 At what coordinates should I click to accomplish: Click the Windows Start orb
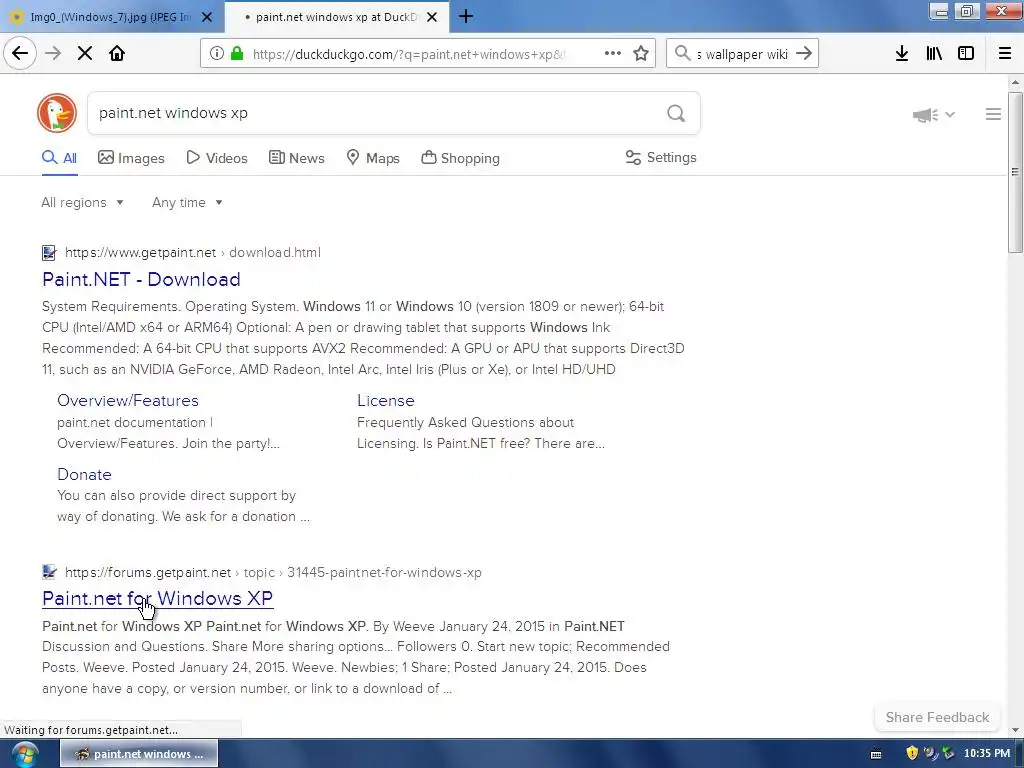(x=24, y=754)
